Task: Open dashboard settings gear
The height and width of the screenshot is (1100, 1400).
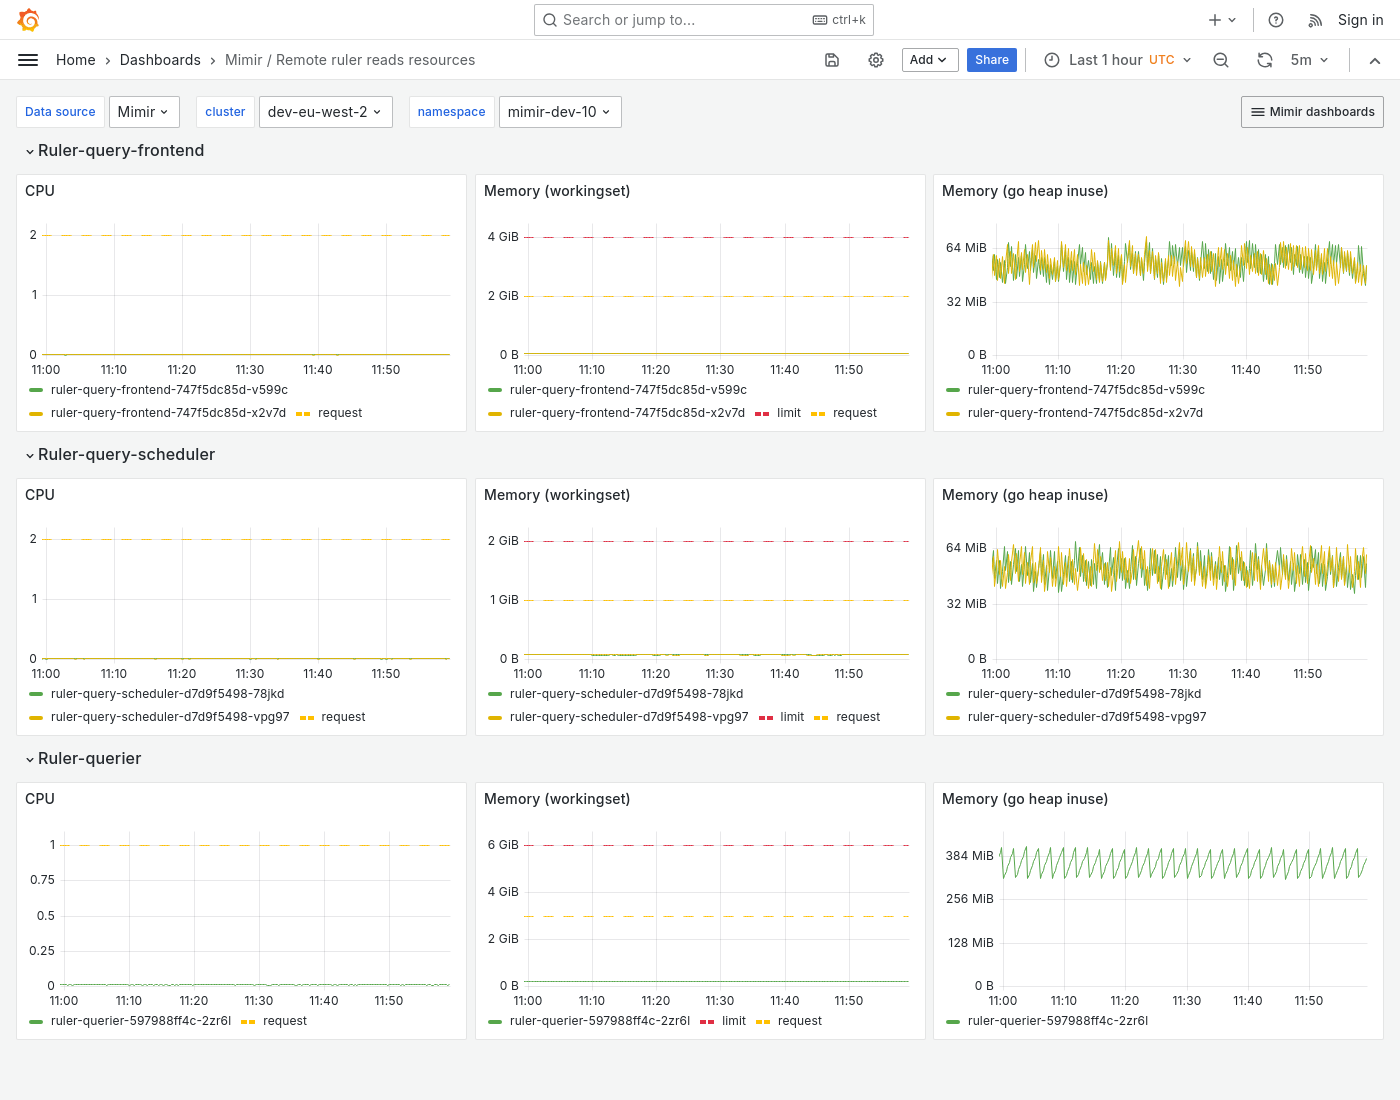Action: point(876,60)
